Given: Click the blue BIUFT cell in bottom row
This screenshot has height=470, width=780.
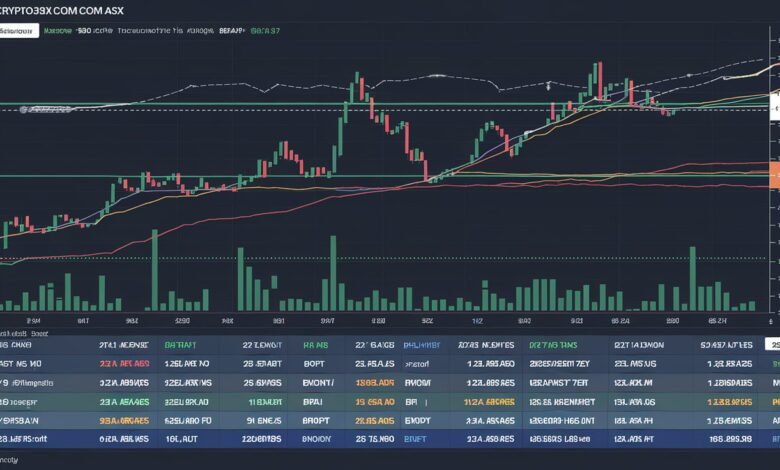Looking at the screenshot, I should (415, 439).
